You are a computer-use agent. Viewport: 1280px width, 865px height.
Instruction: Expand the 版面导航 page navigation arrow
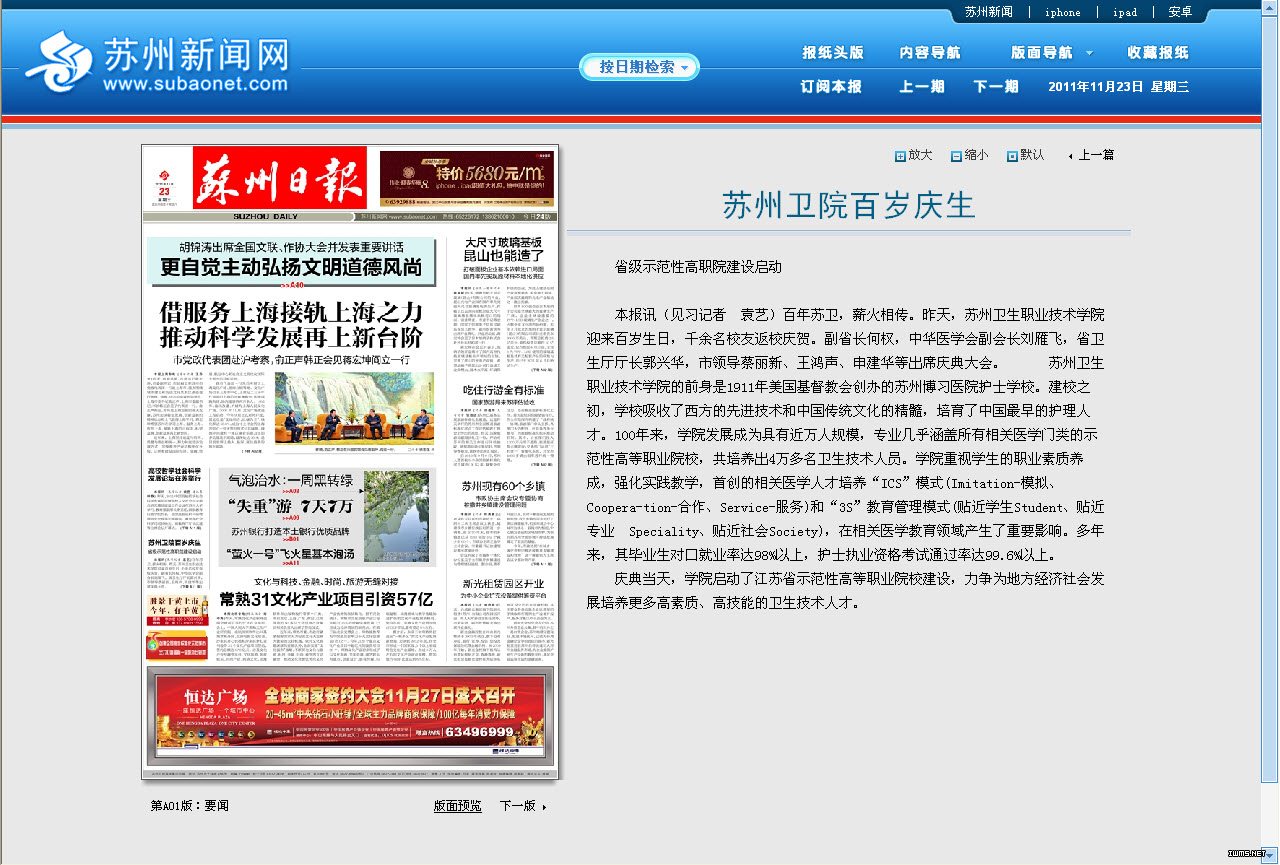pos(1089,53)
